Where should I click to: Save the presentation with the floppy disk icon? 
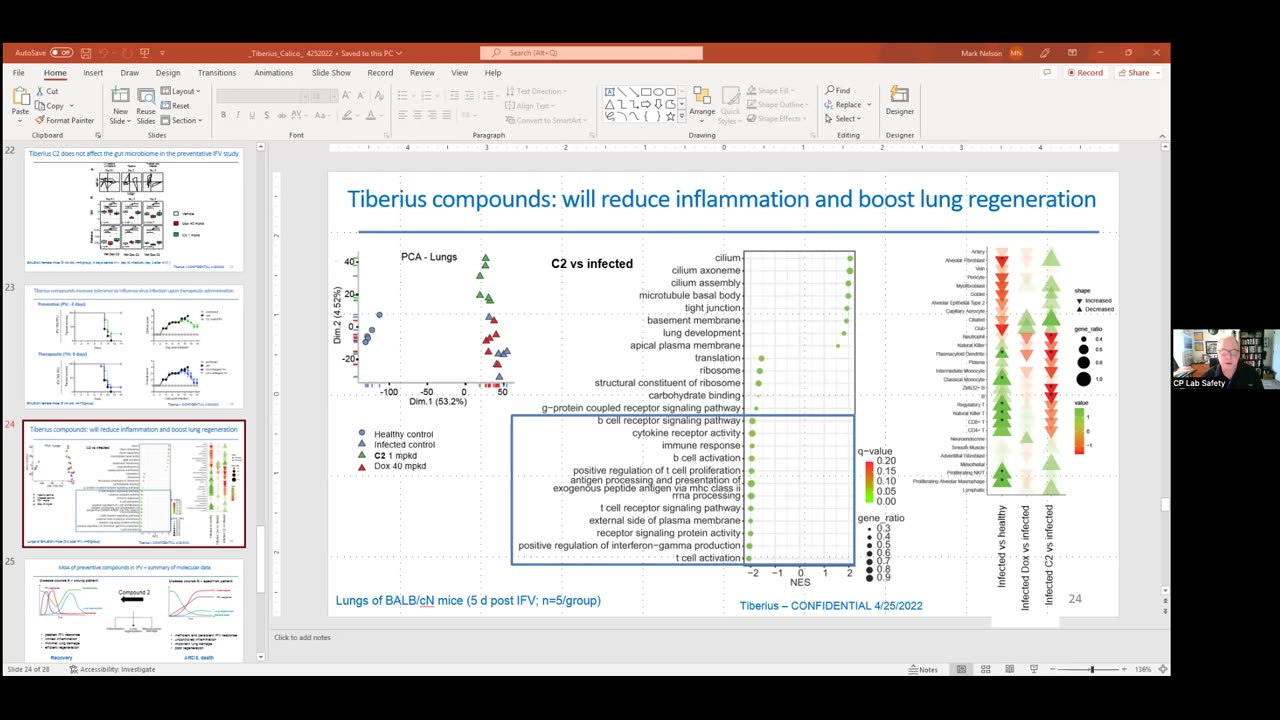point(87,53)
